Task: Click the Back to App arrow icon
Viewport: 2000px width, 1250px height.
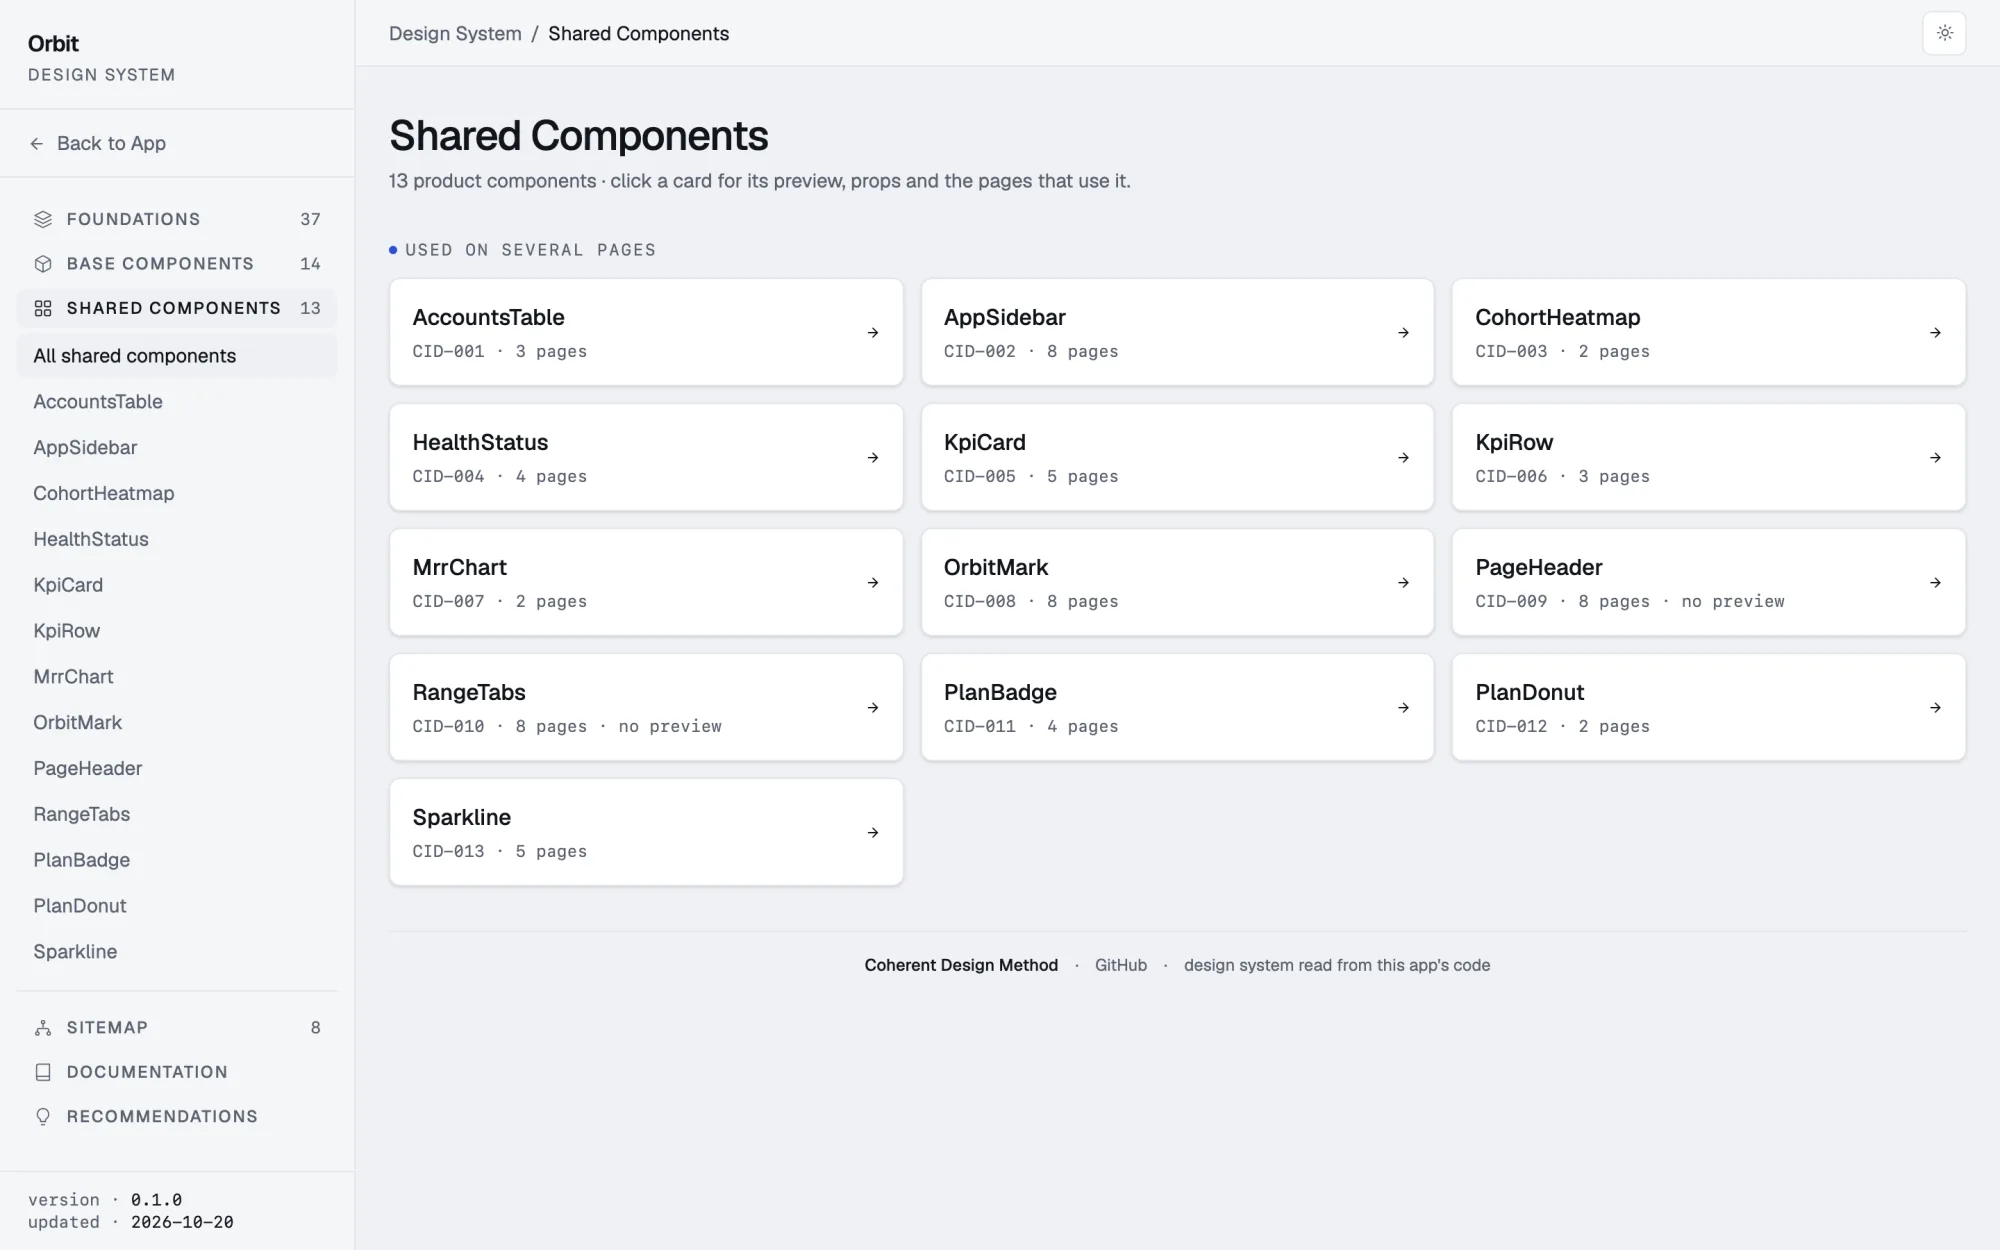Action: tap(37, 144)
